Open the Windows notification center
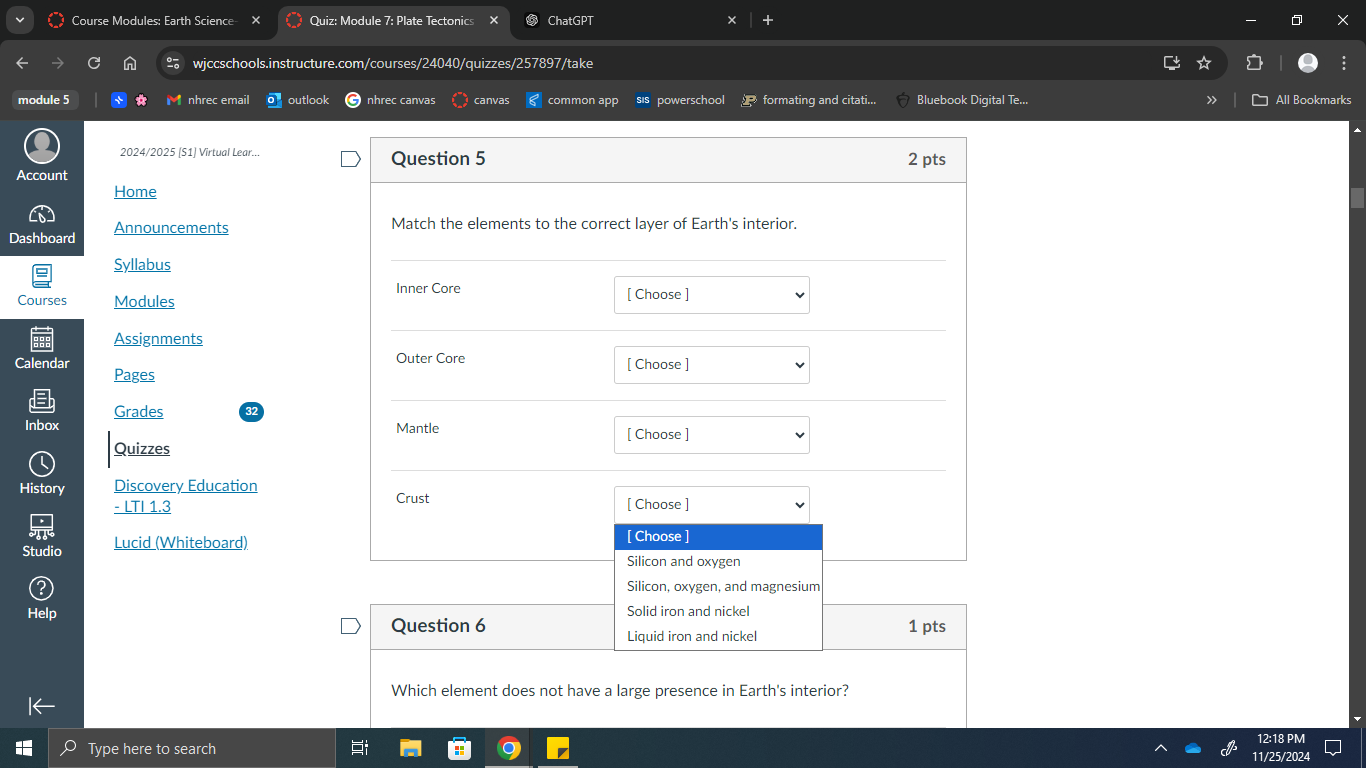 [1333, 748]
